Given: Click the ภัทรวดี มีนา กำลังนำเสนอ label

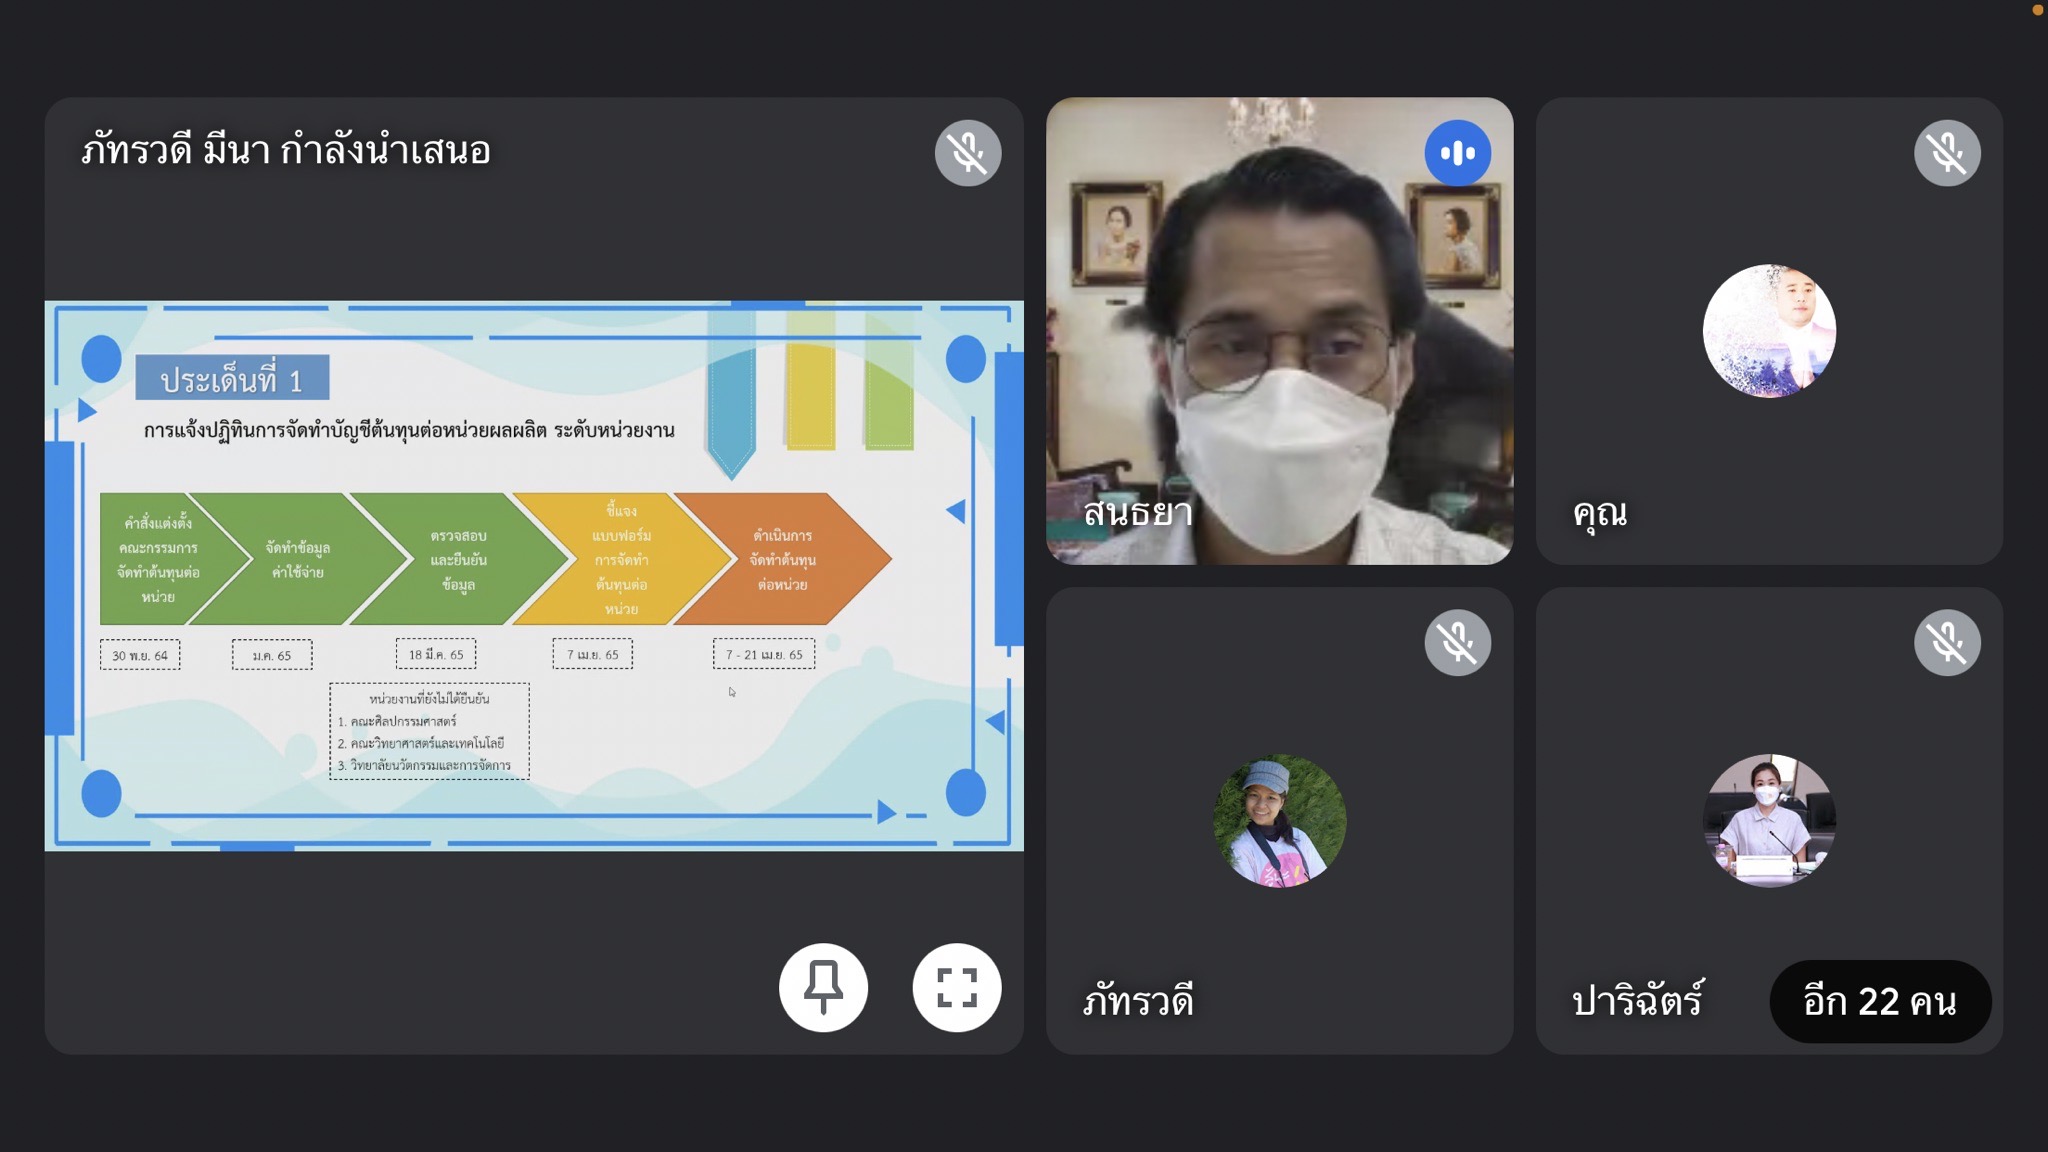Looking at the screenshot, I should (286, 151).
